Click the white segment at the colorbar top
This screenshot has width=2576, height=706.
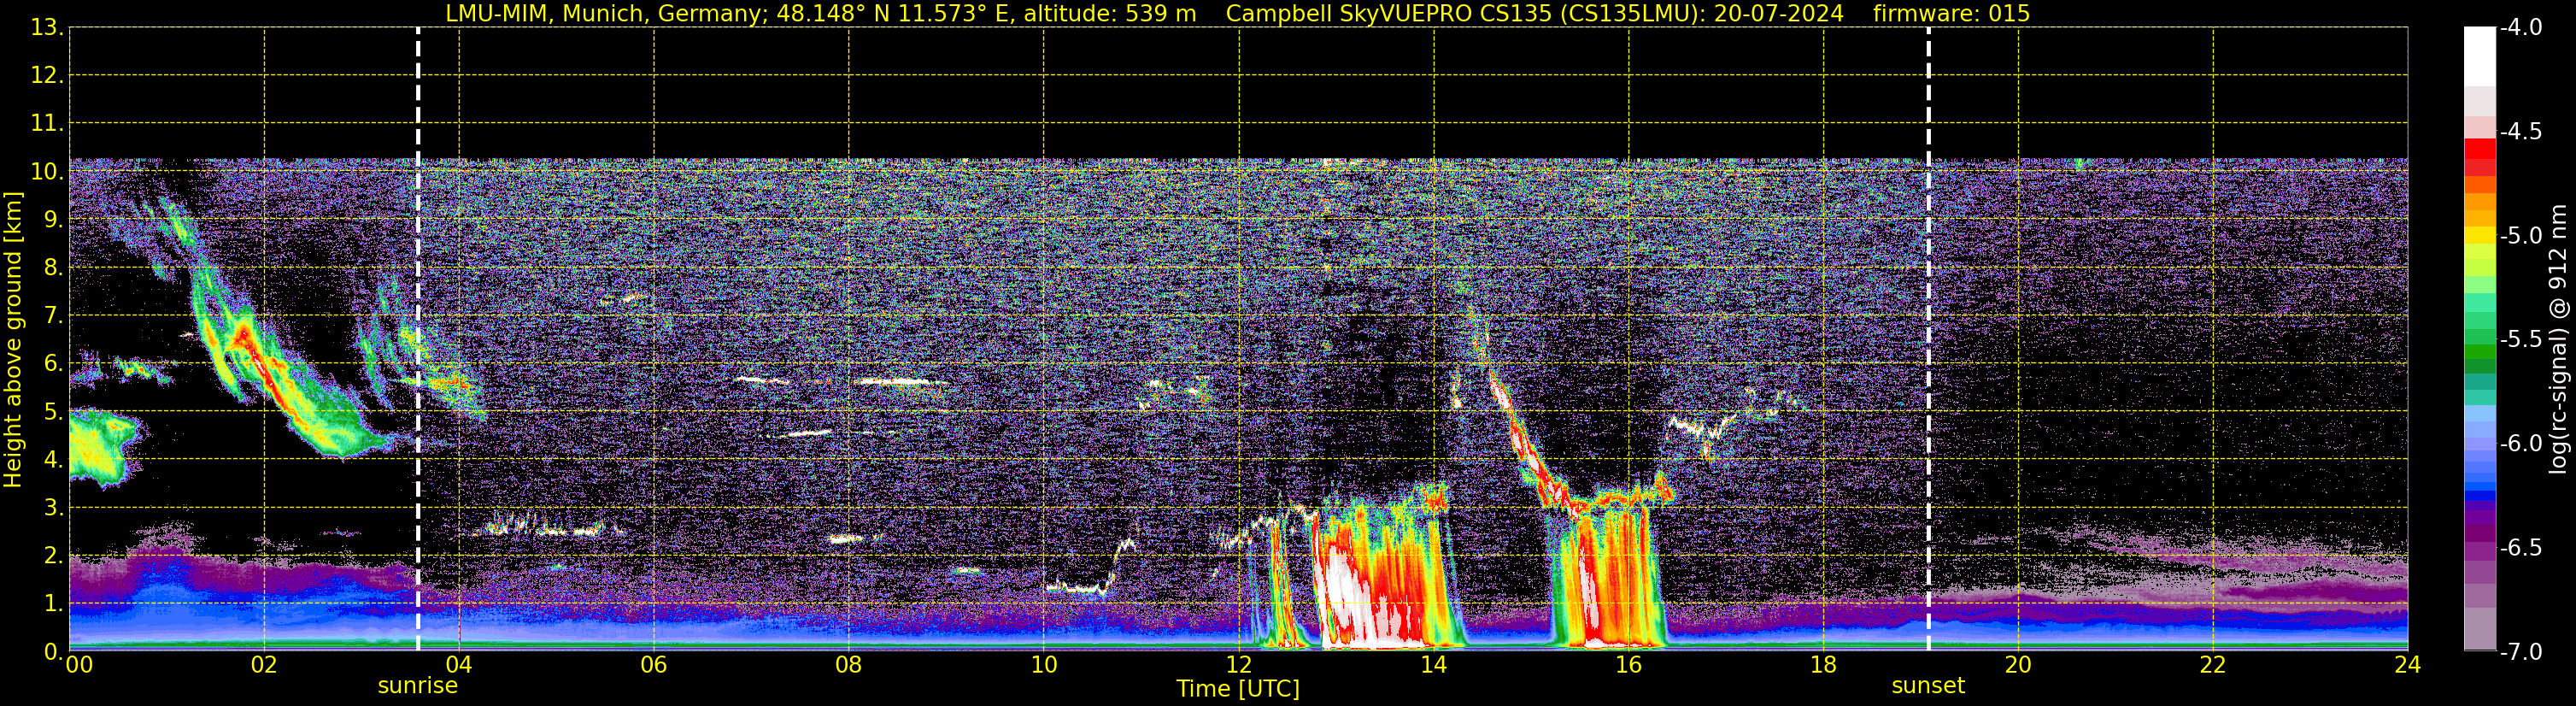point(2479,56)
